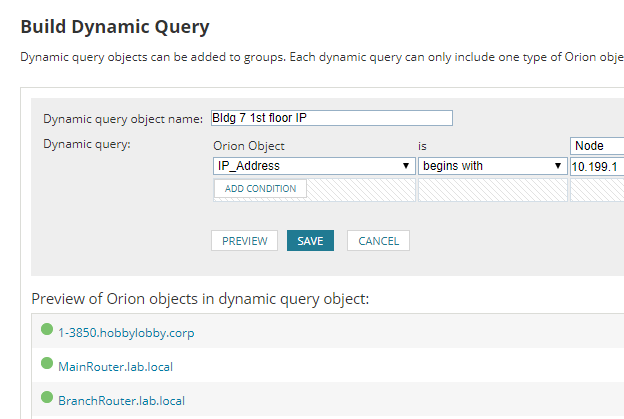The width and height of the screenshot is (624, 419).
Task: Click green status icon beside BranchRouter.lab.local
Action: coord(47,398)
